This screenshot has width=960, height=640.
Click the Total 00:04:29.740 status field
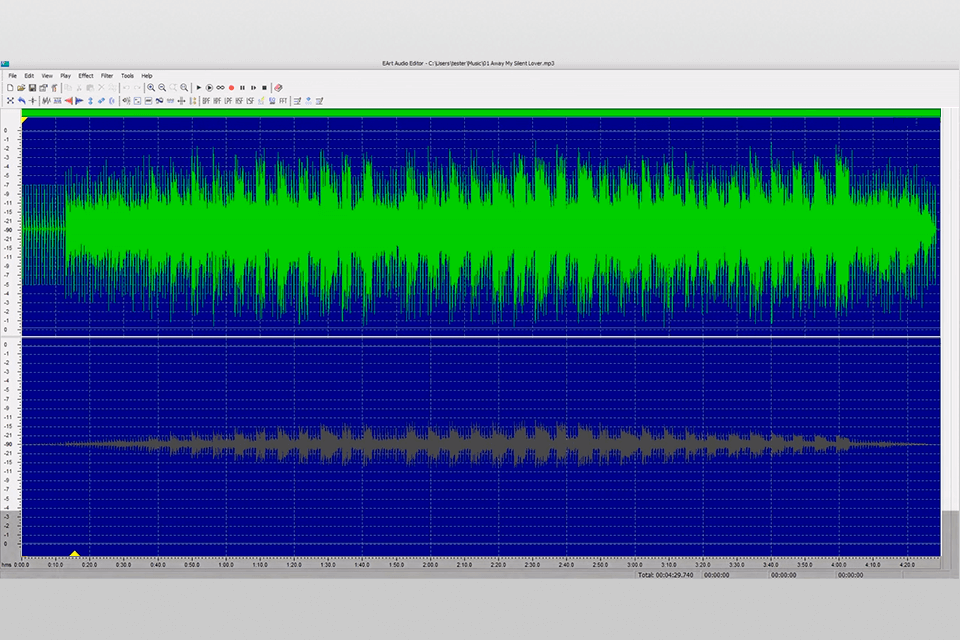[x=666, y=575]
